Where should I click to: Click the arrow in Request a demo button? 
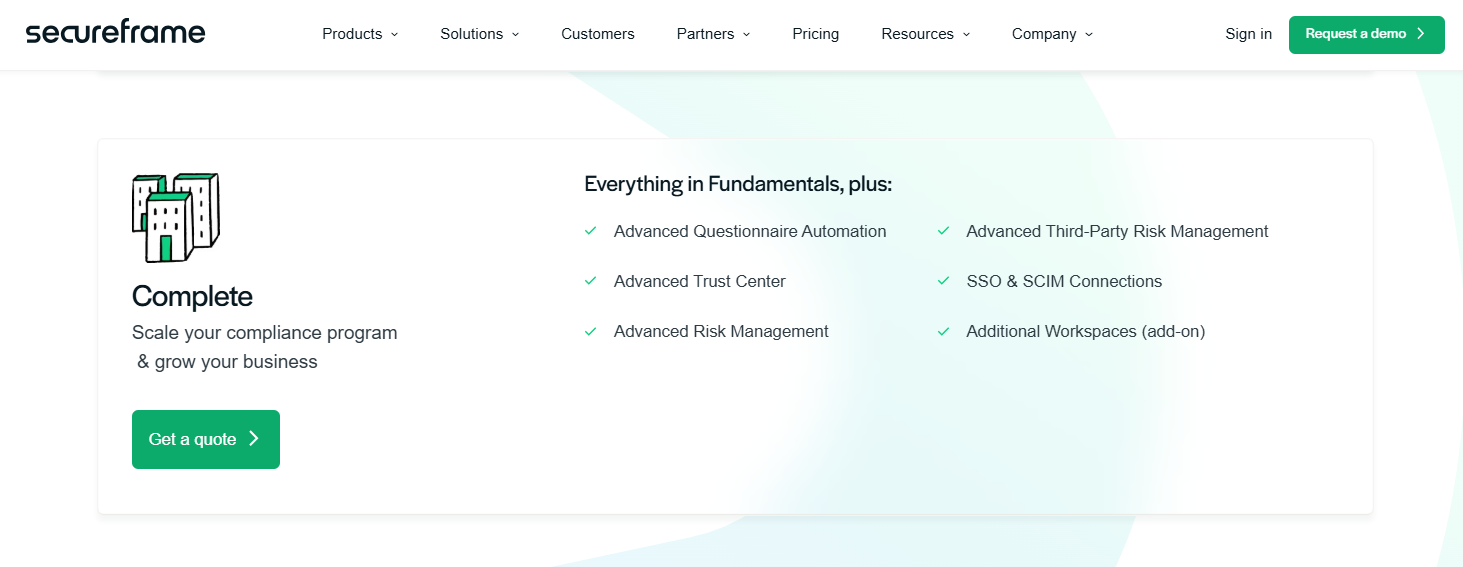pyautogui.click(x=1421, y=34)
